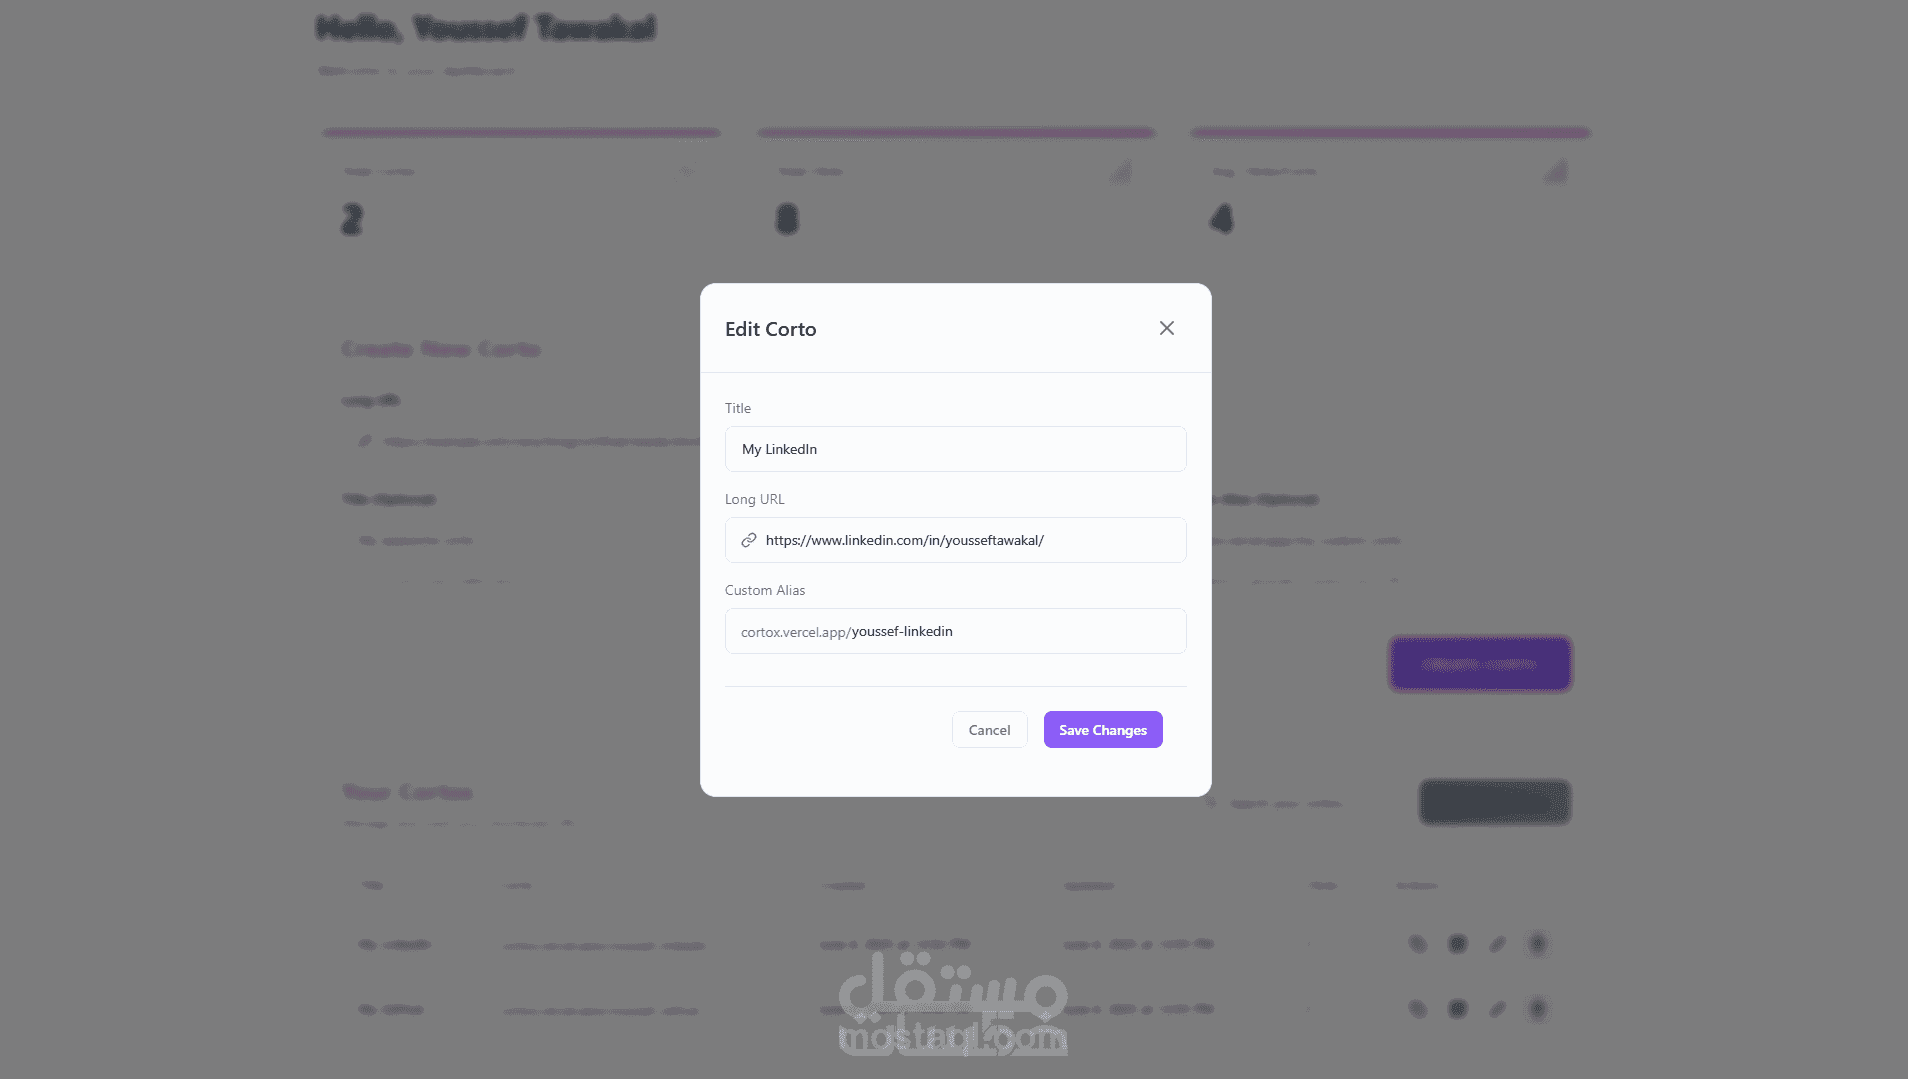Click the rightmost blurred action icon in first Cortos row

coord(1537,944)
